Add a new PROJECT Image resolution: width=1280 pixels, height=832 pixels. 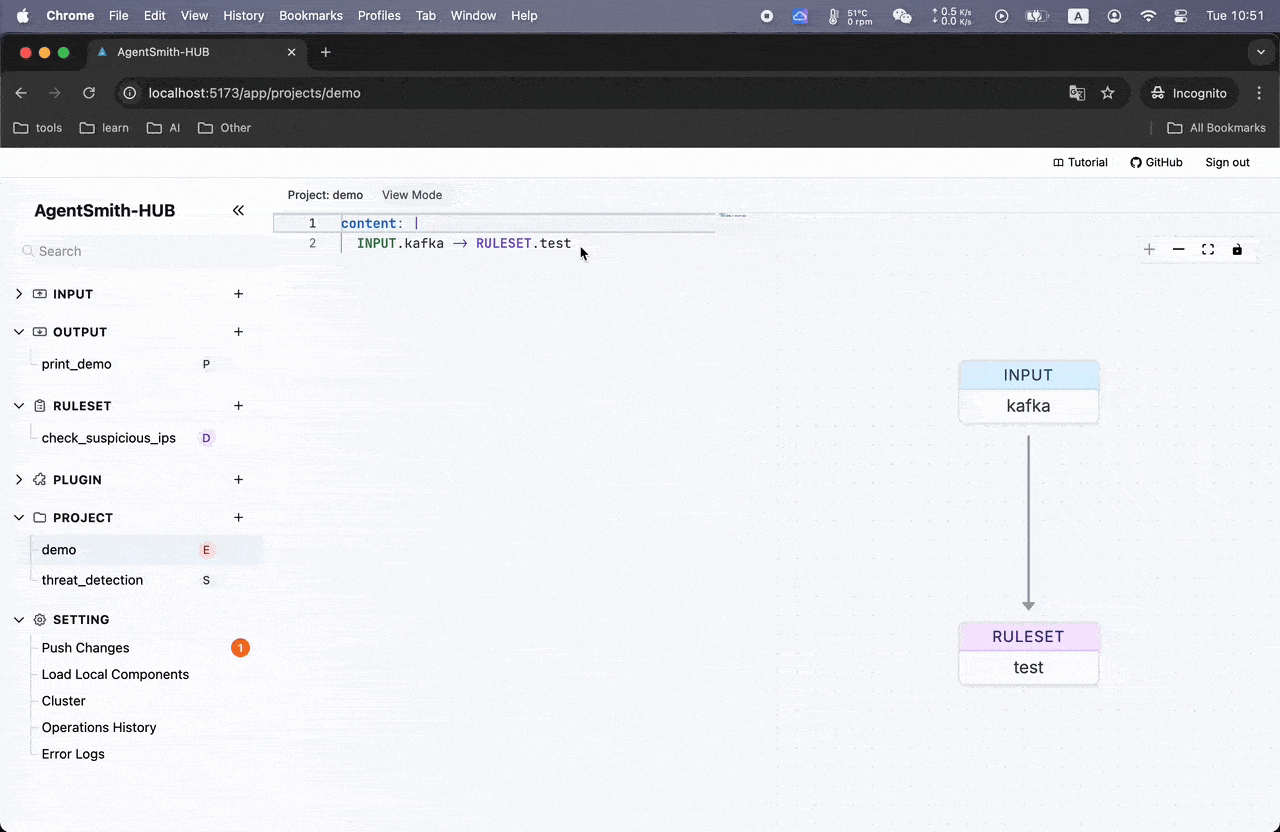[238, 518]
